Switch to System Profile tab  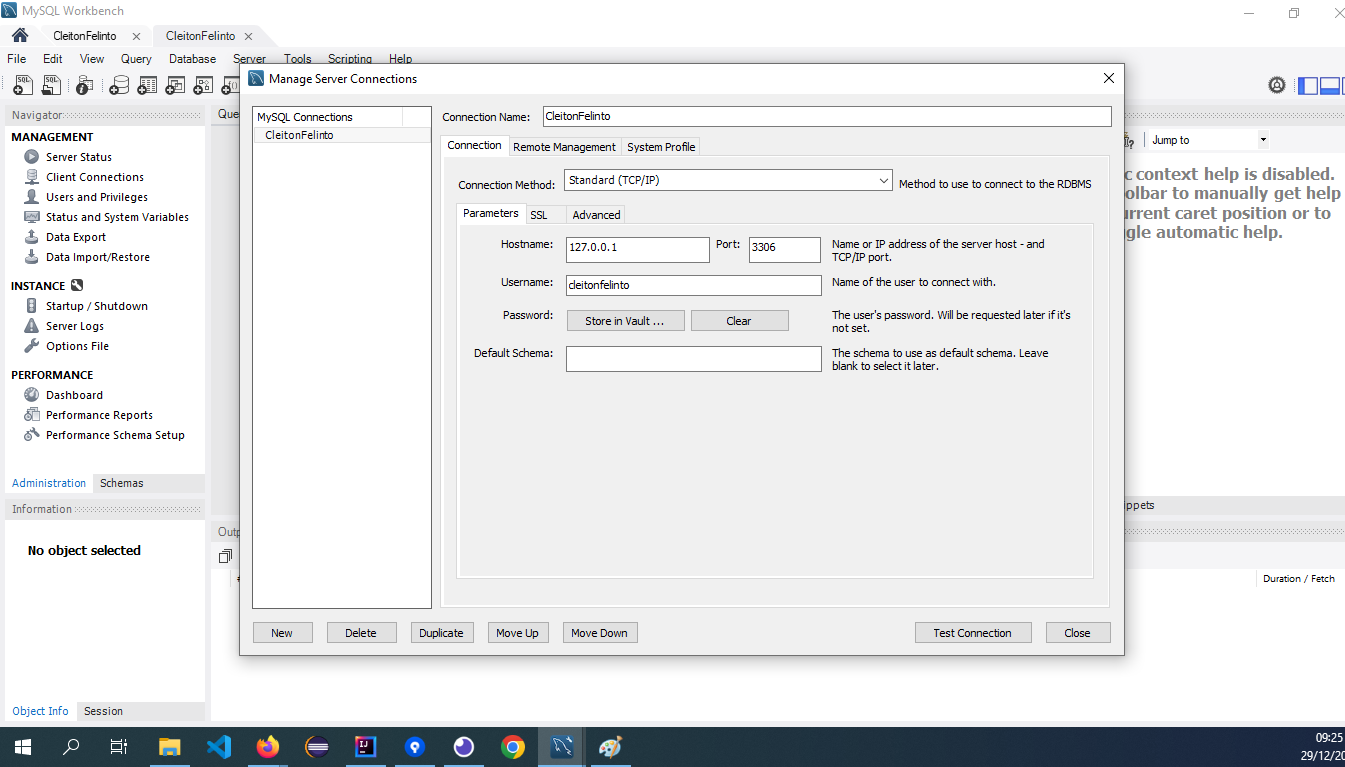tap(661, 147)
